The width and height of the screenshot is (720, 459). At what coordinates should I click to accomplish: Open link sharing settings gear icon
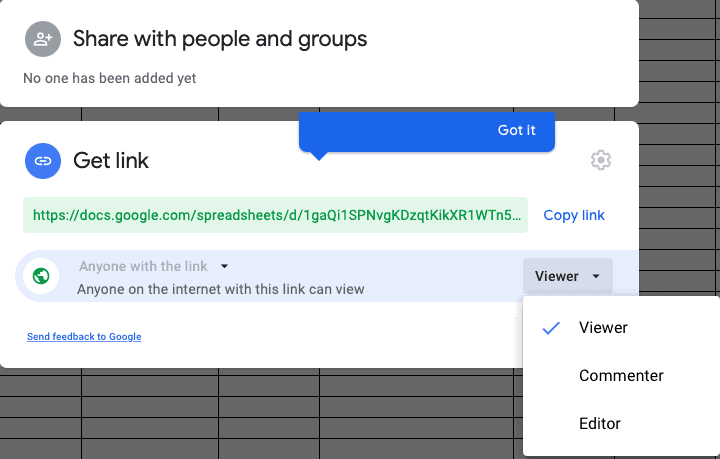pyautogui.click(x=601, y=160)
